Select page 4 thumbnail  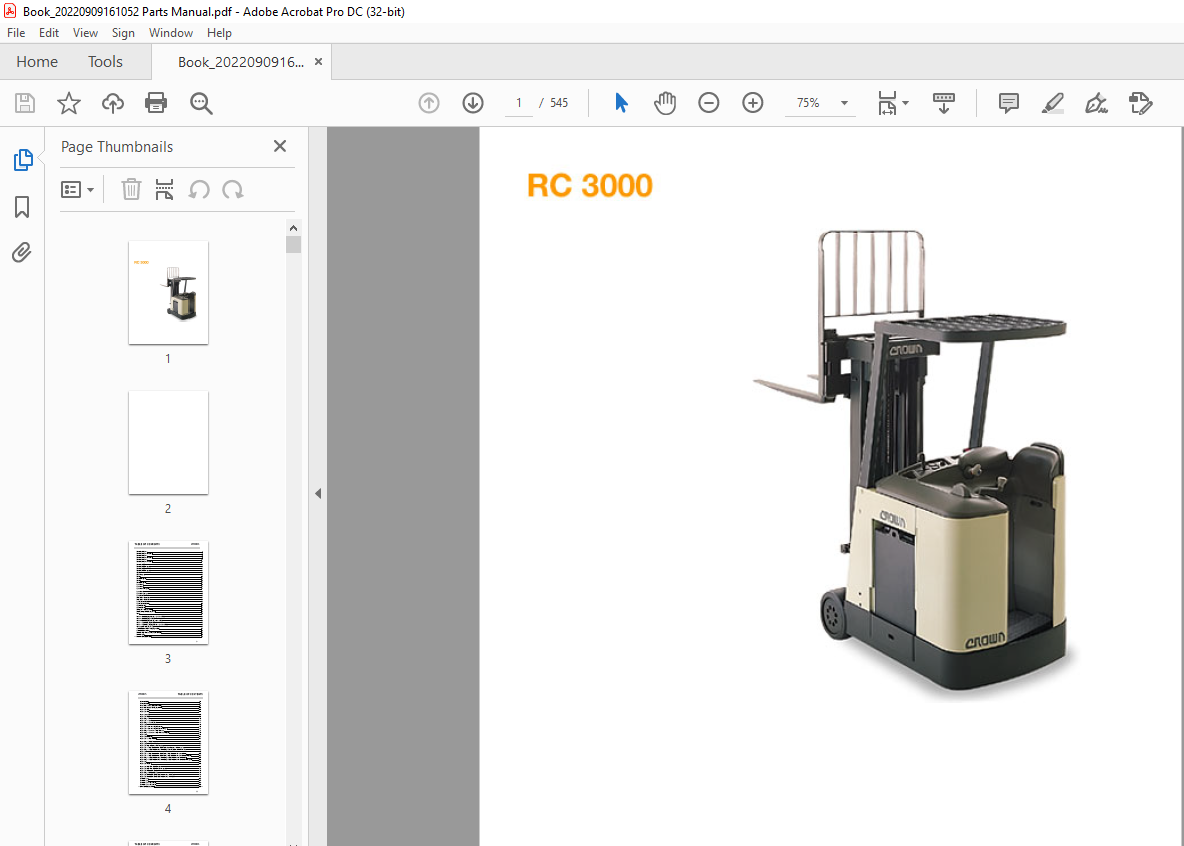click(168, 743)
